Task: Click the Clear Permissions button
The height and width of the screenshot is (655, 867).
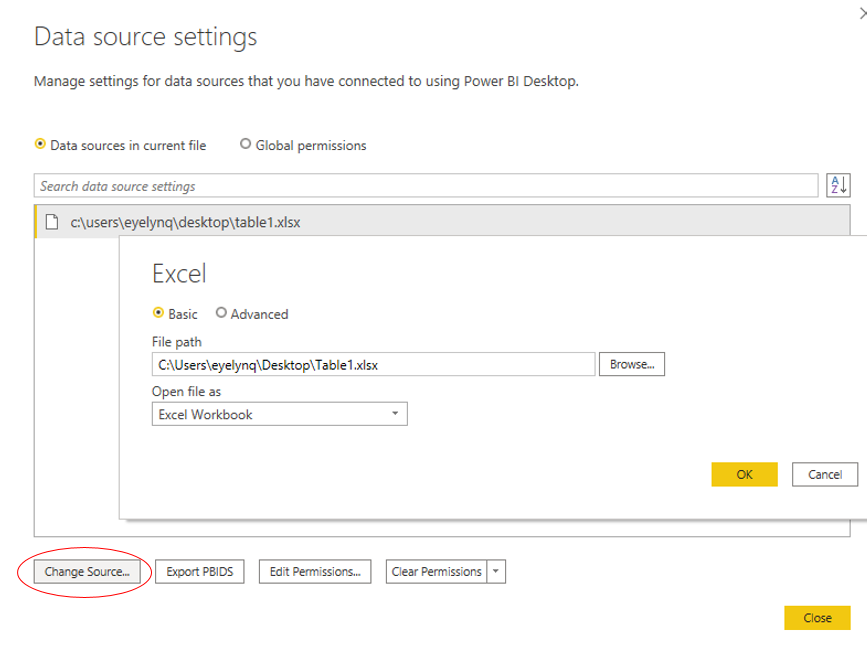Action: point(436,572)
